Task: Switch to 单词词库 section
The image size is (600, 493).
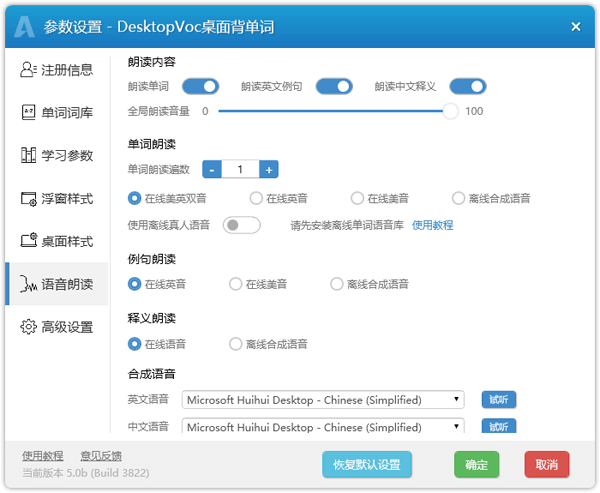Action: 57,113
